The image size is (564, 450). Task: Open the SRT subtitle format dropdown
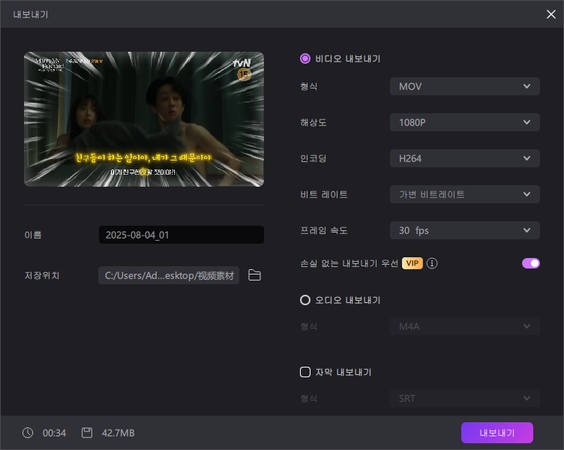click(465, 398)
